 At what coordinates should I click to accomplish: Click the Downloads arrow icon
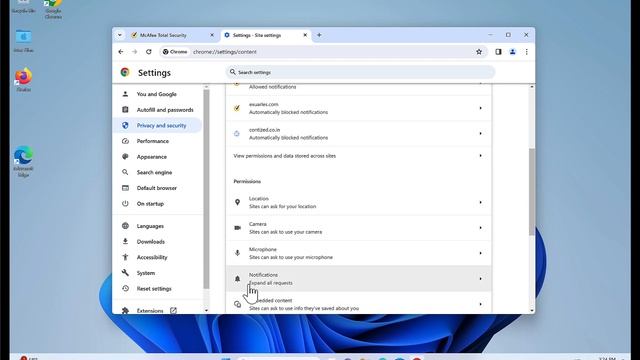tap(125, 242)
